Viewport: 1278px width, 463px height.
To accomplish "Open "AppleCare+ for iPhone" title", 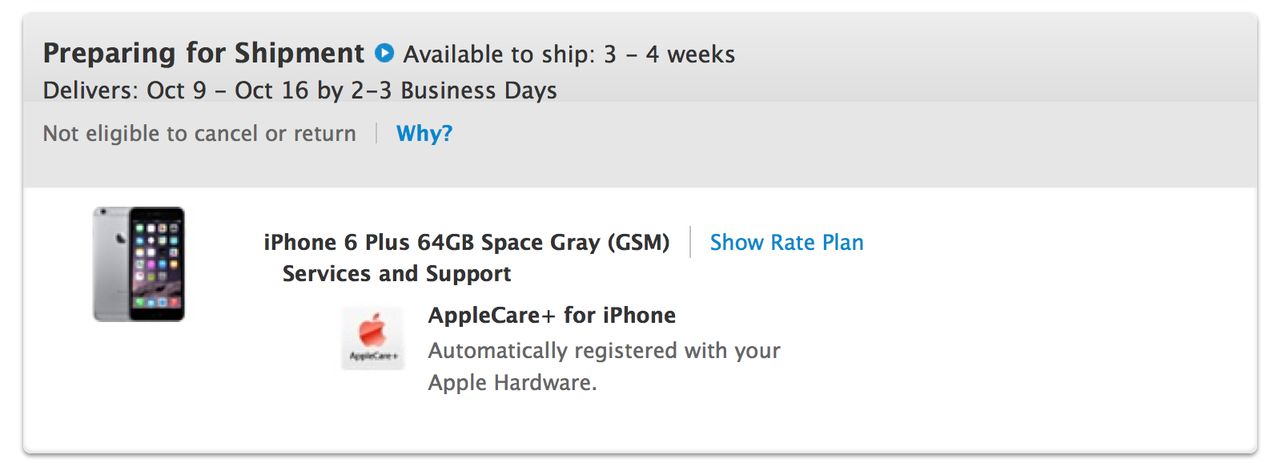I will pyautogui.click(x=551, y=316).
